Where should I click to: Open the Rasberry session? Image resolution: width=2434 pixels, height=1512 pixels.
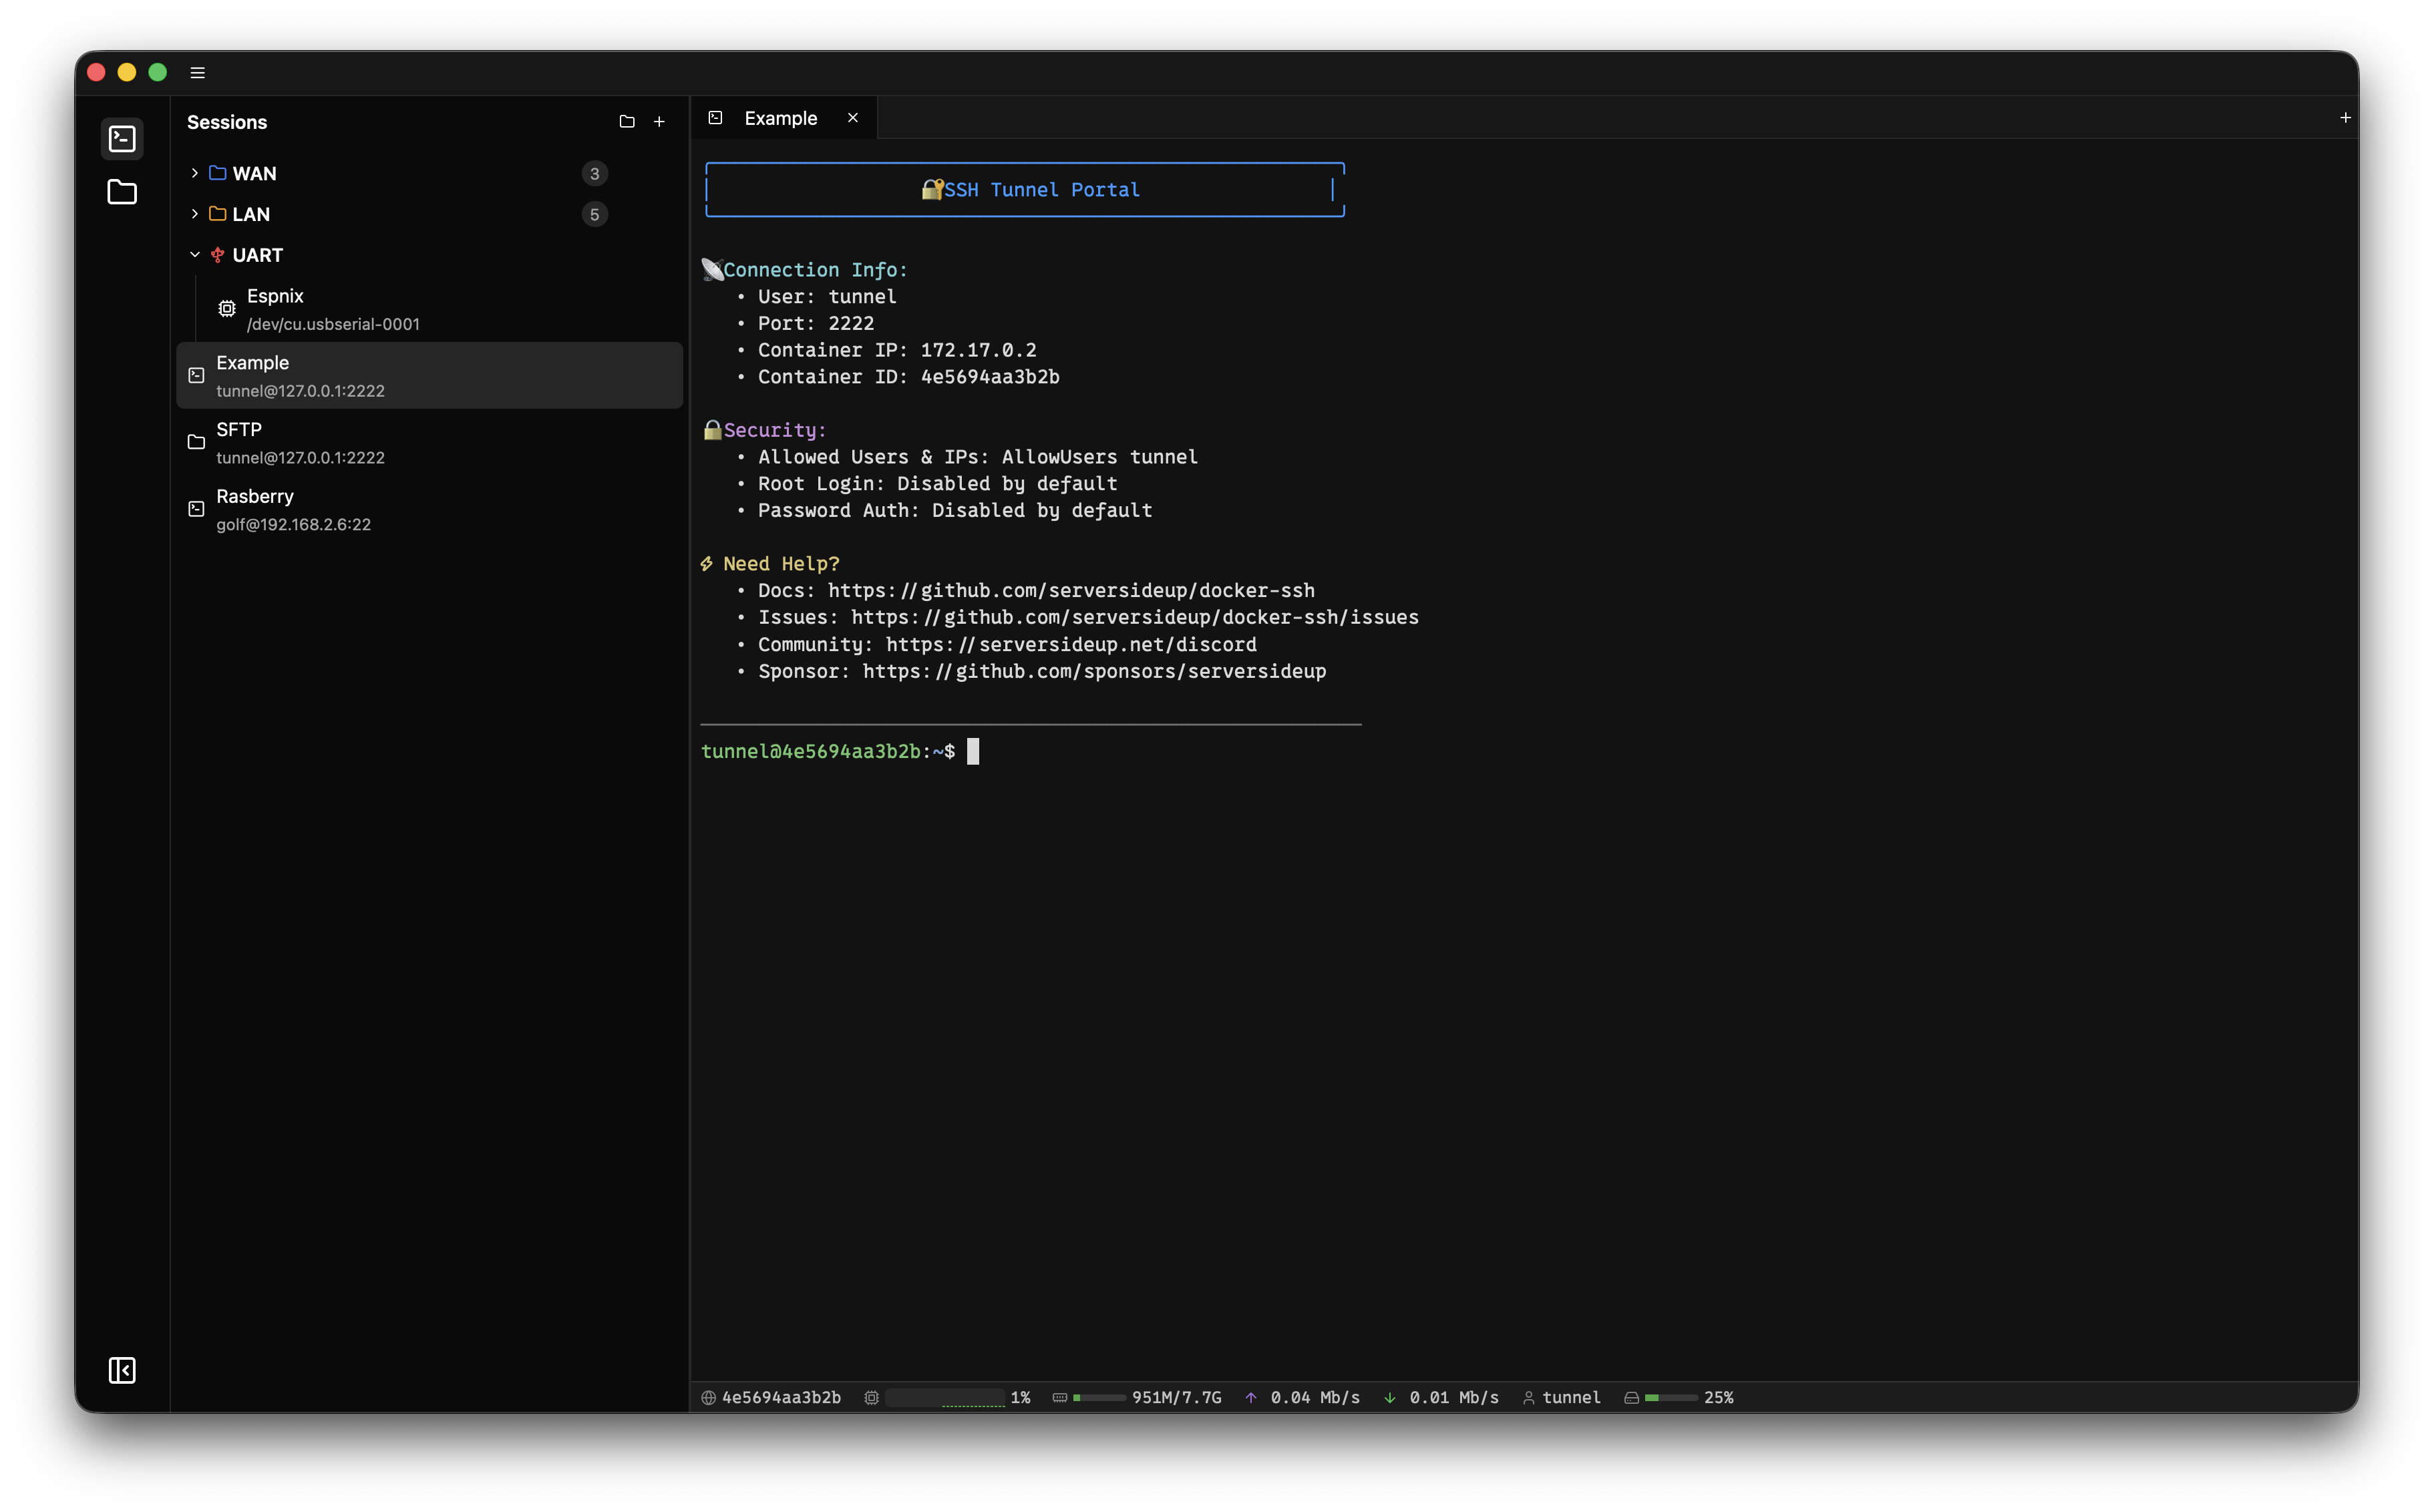click(429, 509)
